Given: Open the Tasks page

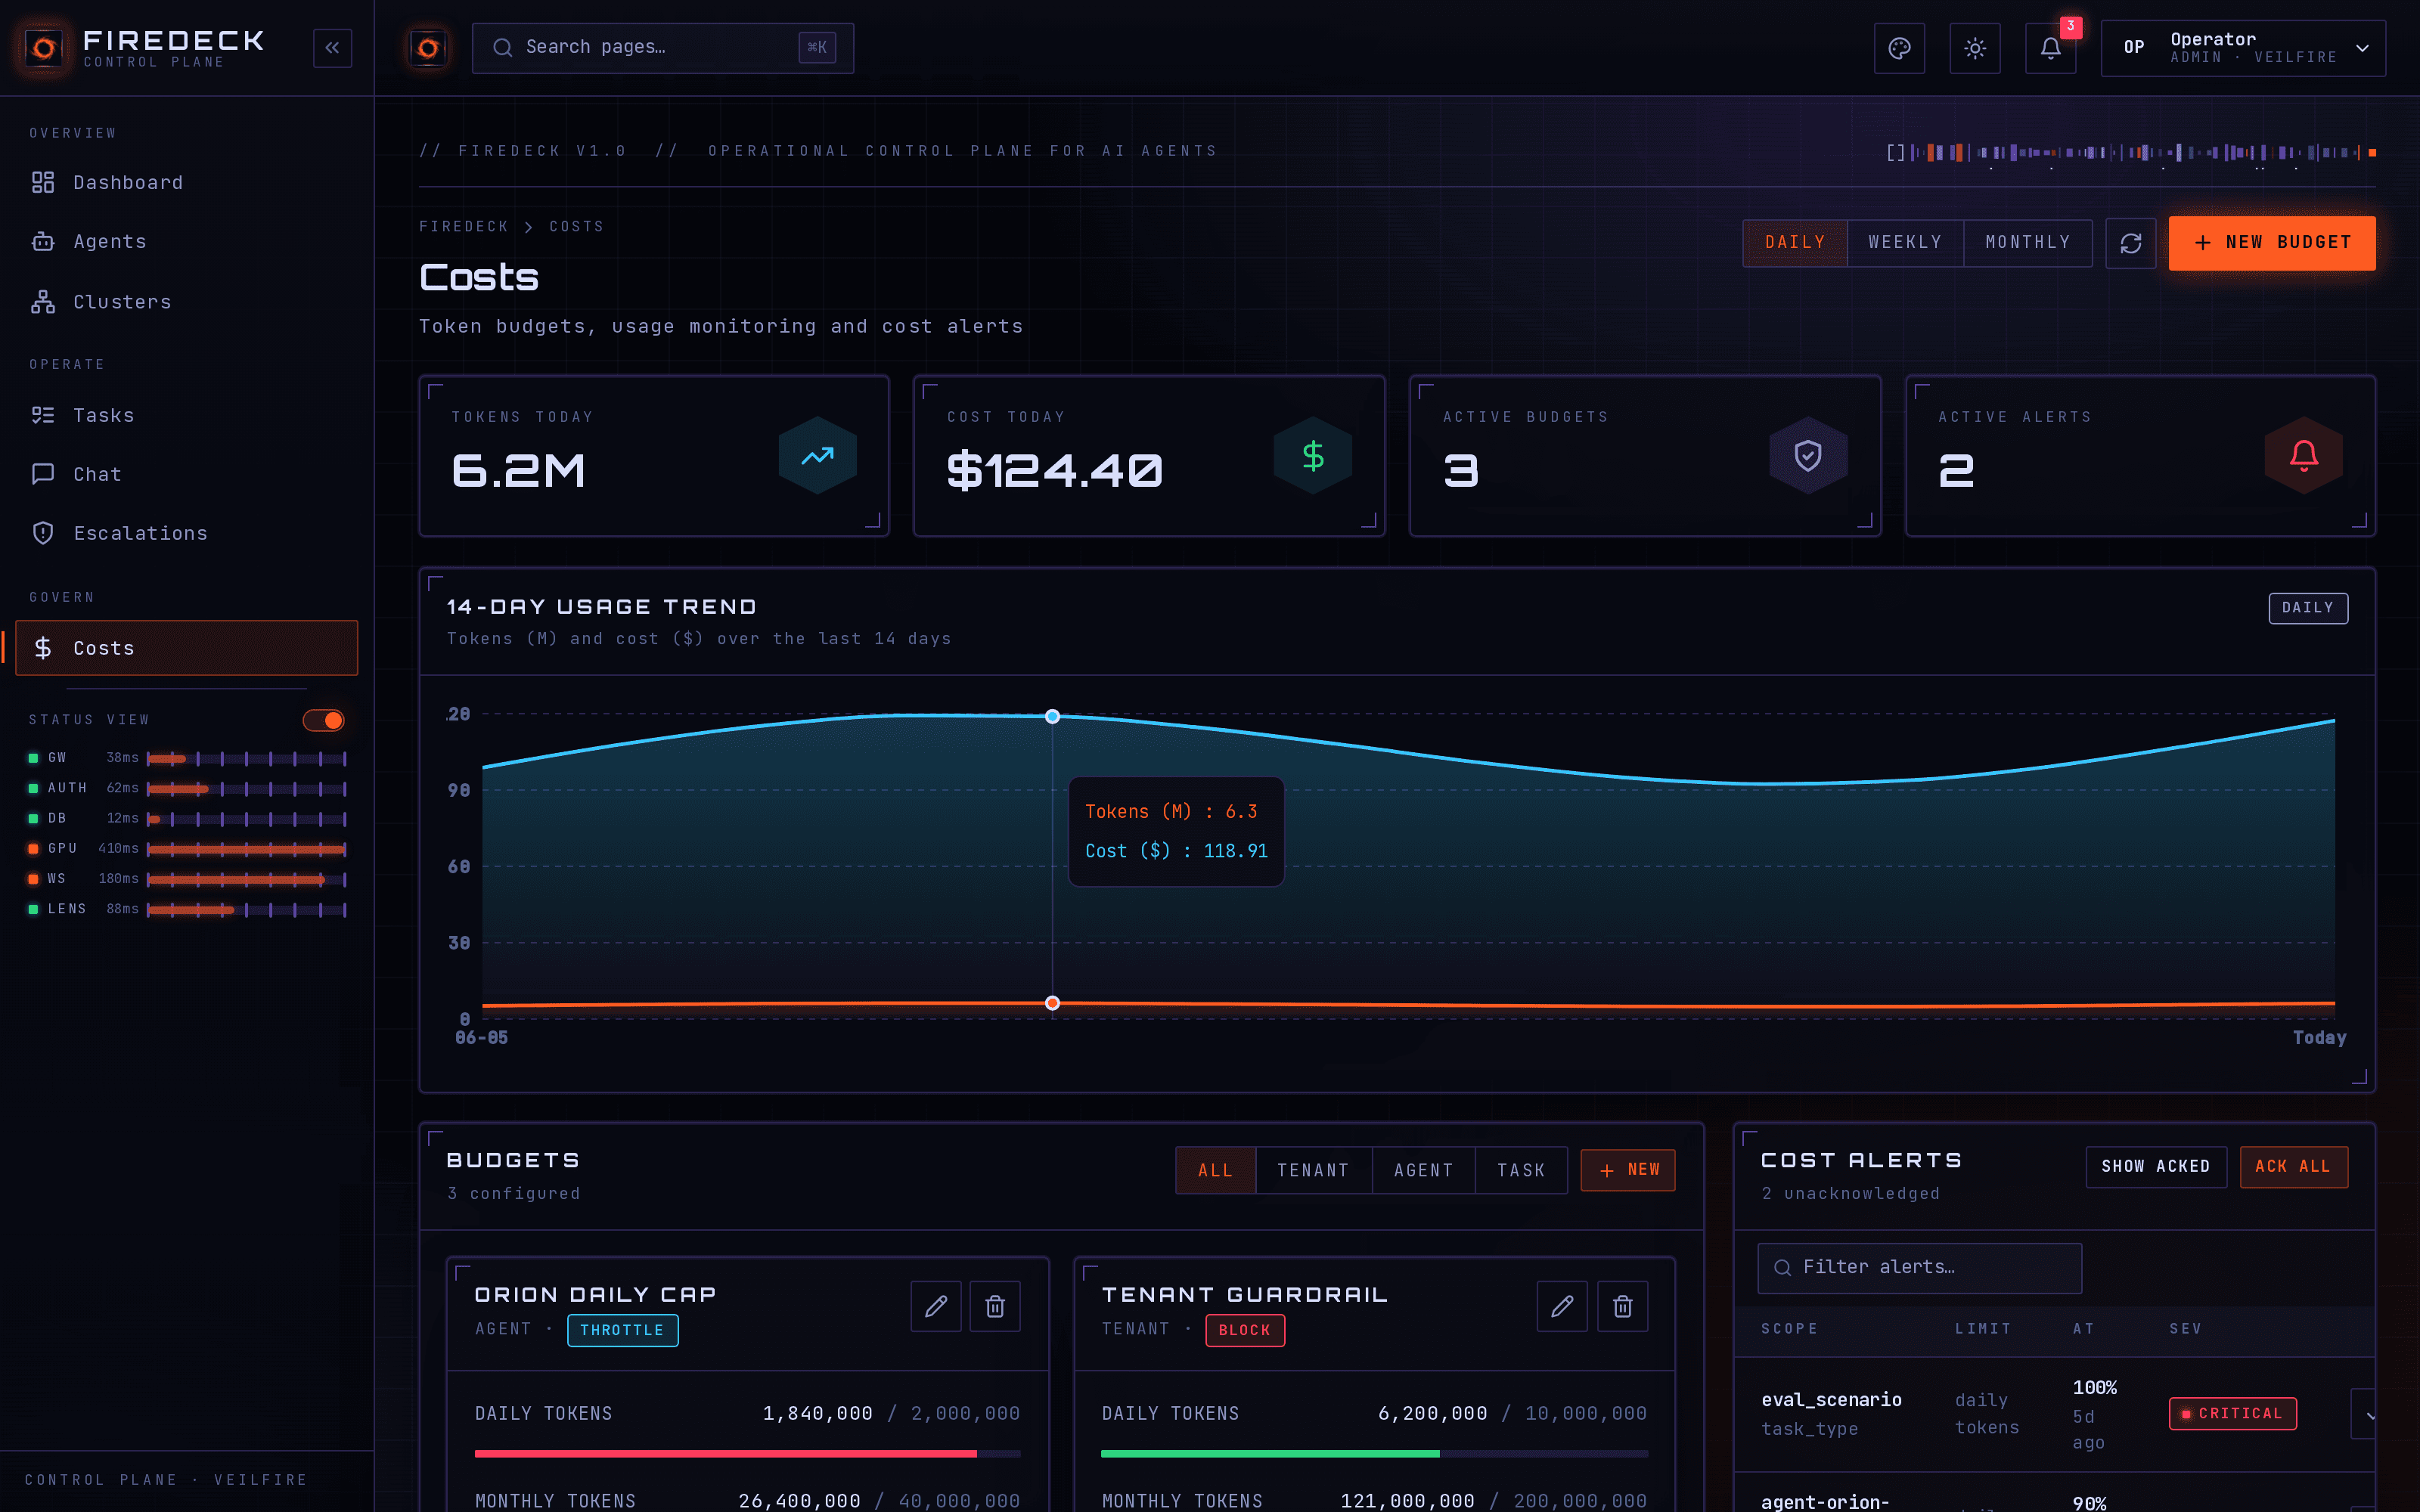Looking at the screenshot, I should coord(187,415).
